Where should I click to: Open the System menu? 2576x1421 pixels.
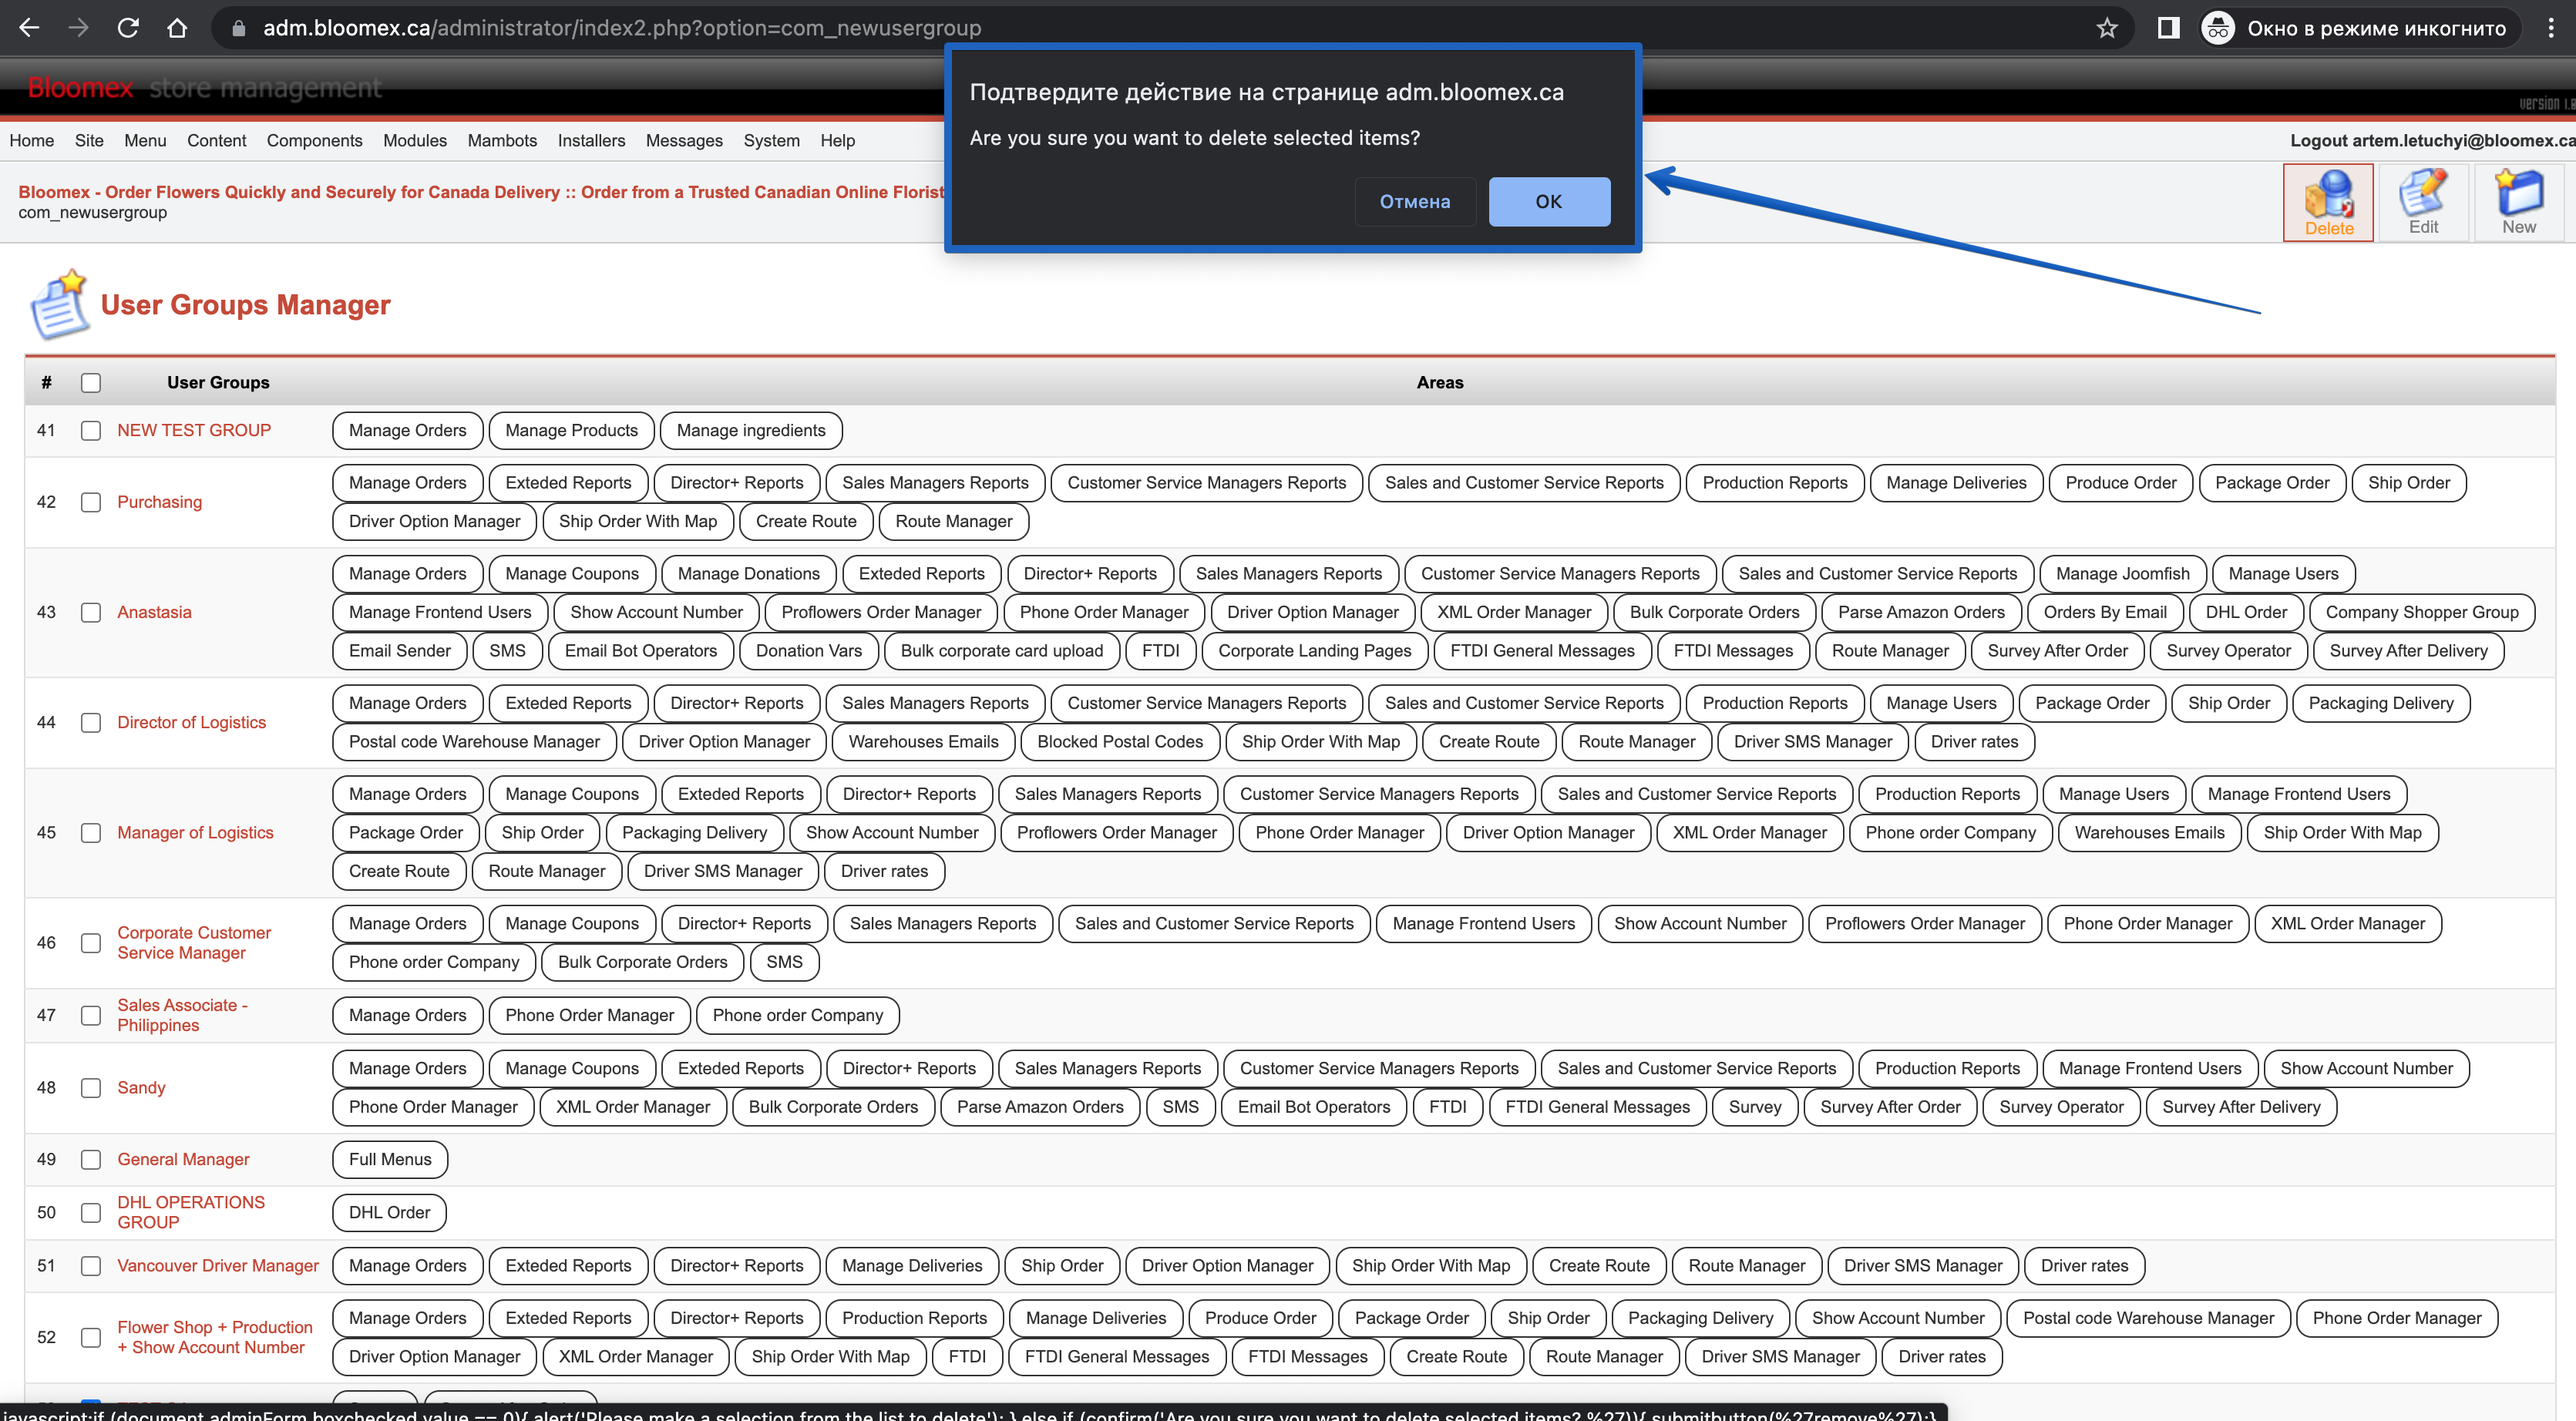[x=771, y=141]
